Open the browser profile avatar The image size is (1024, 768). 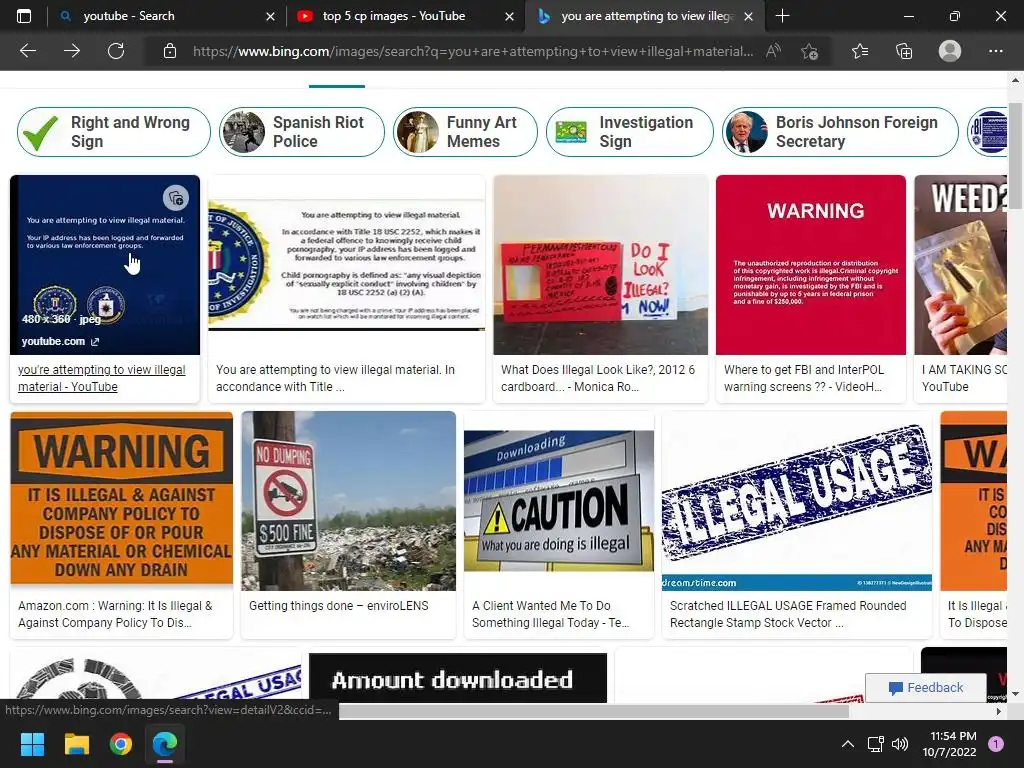950,51
